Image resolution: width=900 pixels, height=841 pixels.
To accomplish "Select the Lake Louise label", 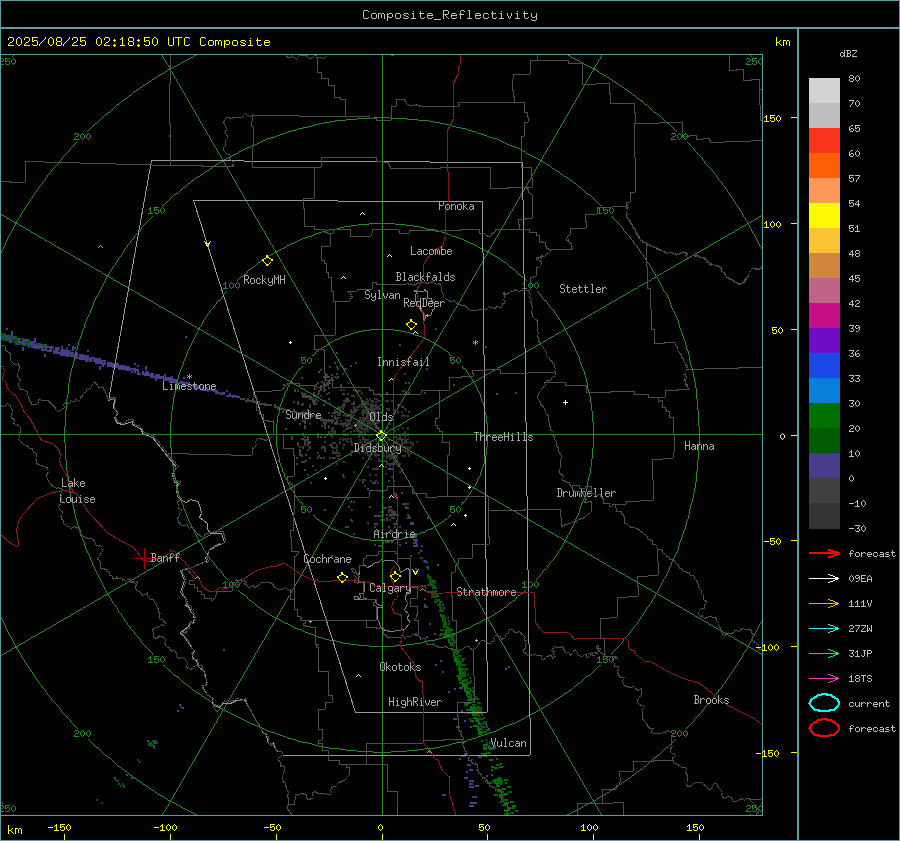I will click(x=77, y=491).
